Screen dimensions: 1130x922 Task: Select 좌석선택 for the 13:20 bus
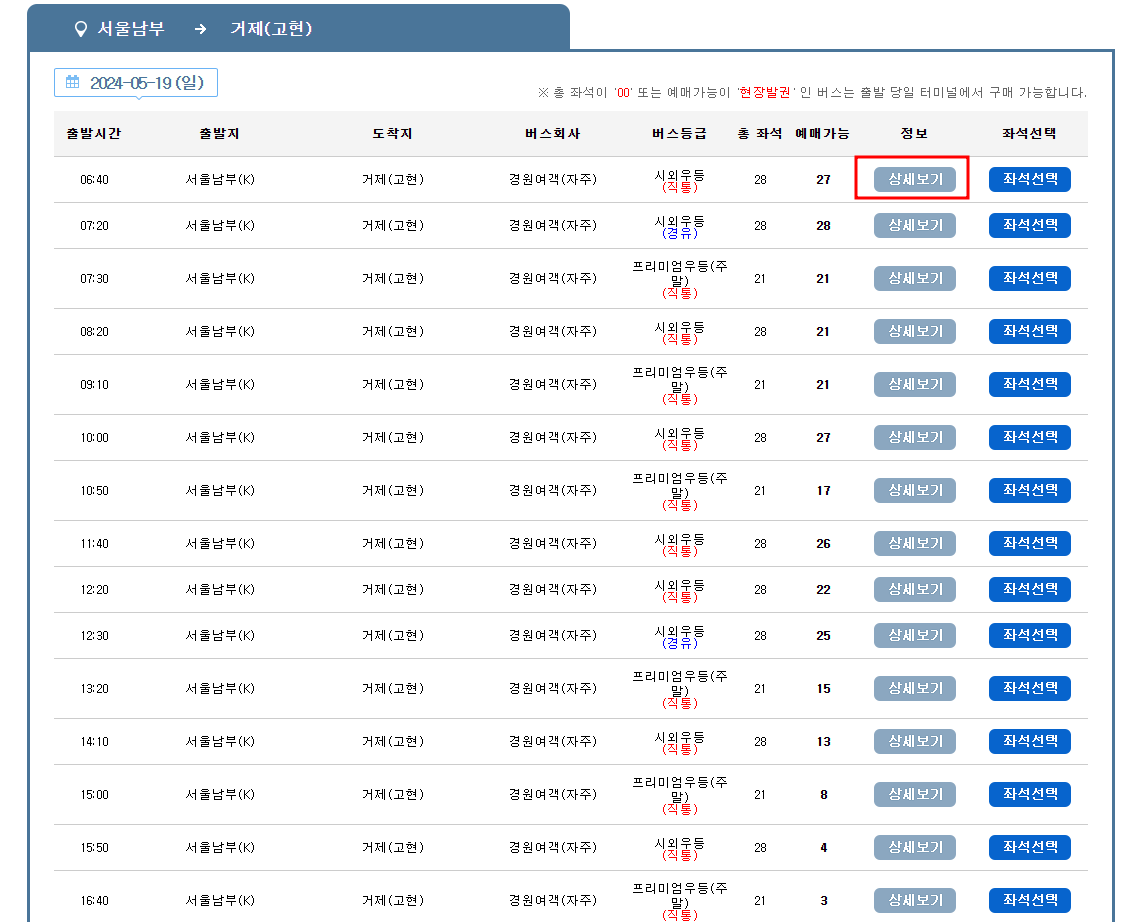[x=1030, y=688]
